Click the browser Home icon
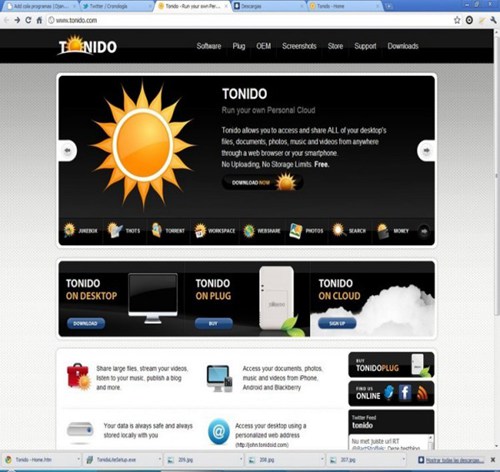This screenshot has height=472, width=500. click(x=39, y=20)
